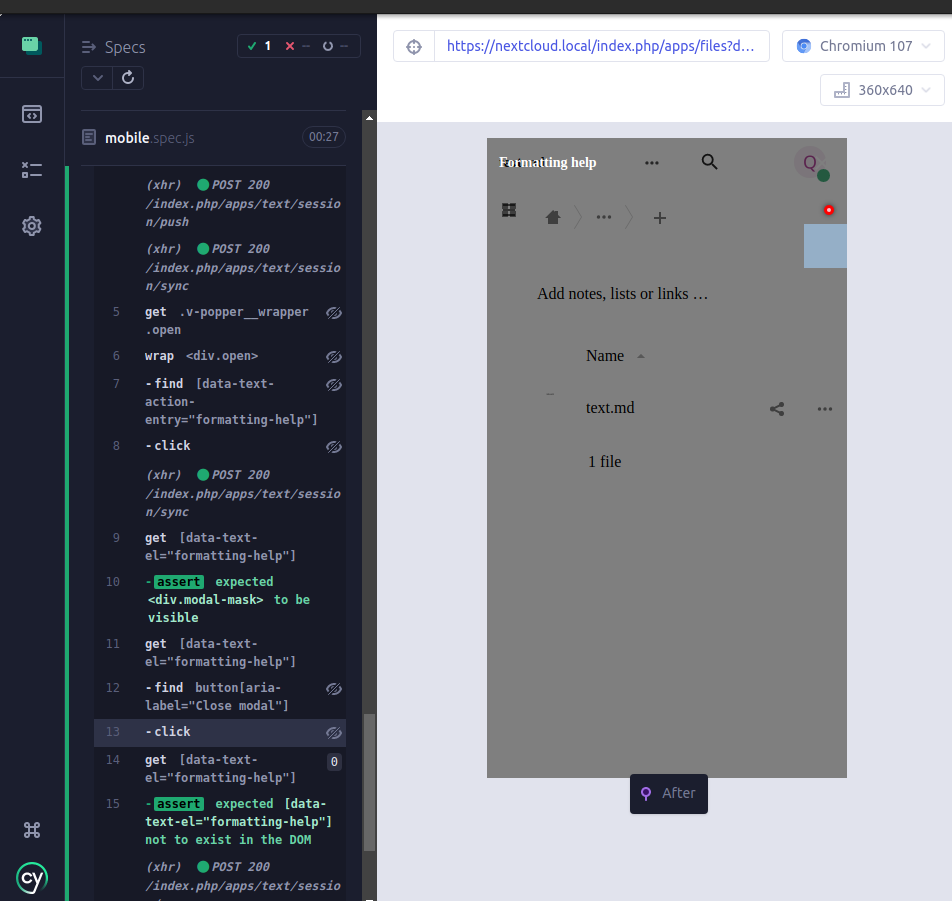Click the After pin snapshot button
This screenshot has height=901, width=952.
point(668,793)
